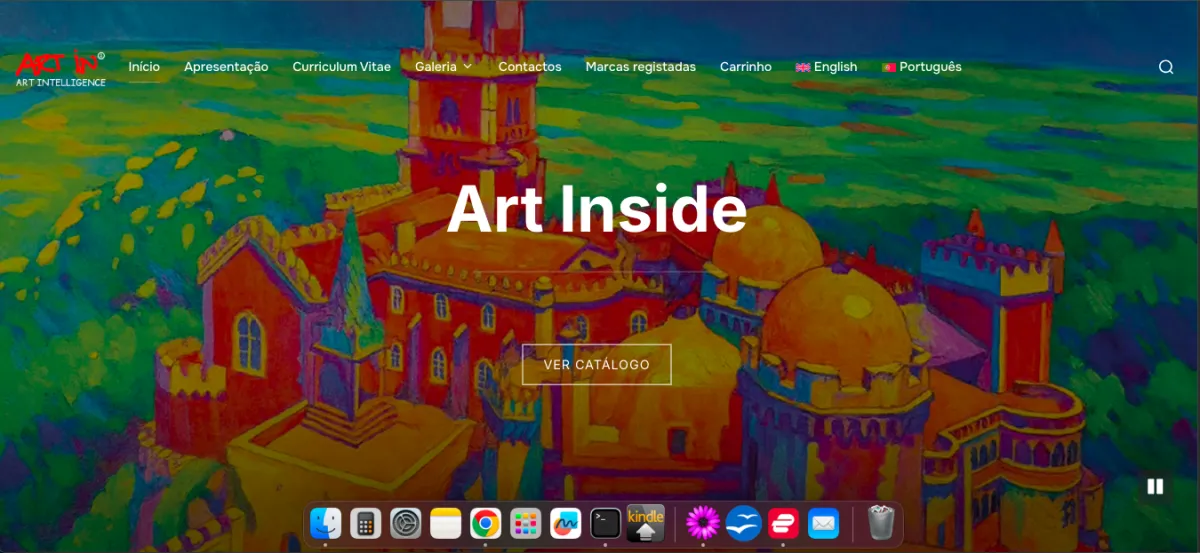Viewport: 1200px width, 553px height.
Task: Open Freeform from the Dock
Action: (x=566, y=523)
